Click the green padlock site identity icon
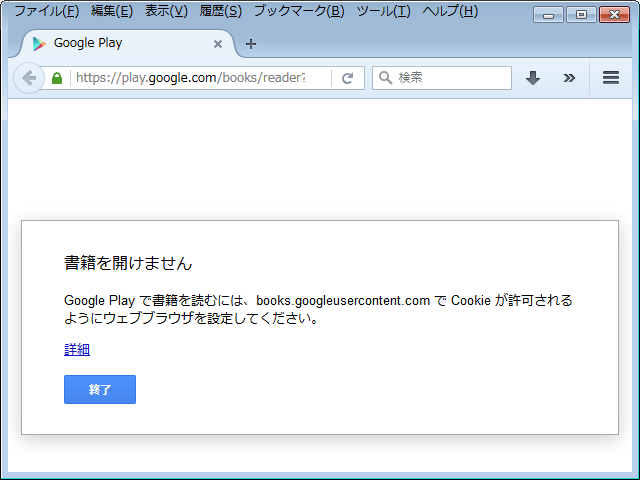Screen dimensions: 640x480 (57, 78)
